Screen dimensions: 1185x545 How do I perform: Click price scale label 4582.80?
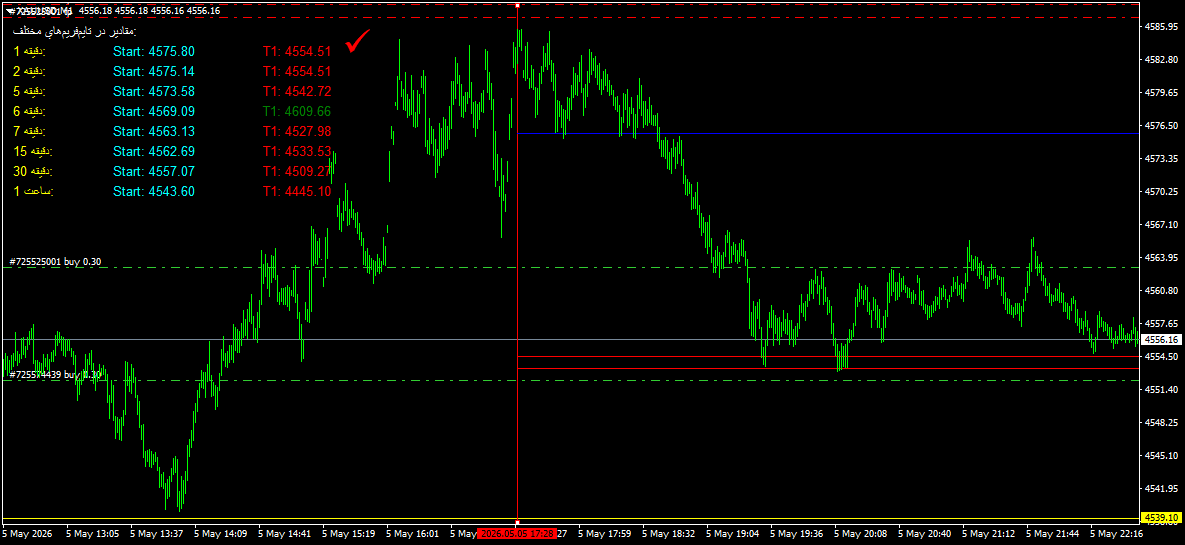pyautogui.click(x=1160, y=59)
